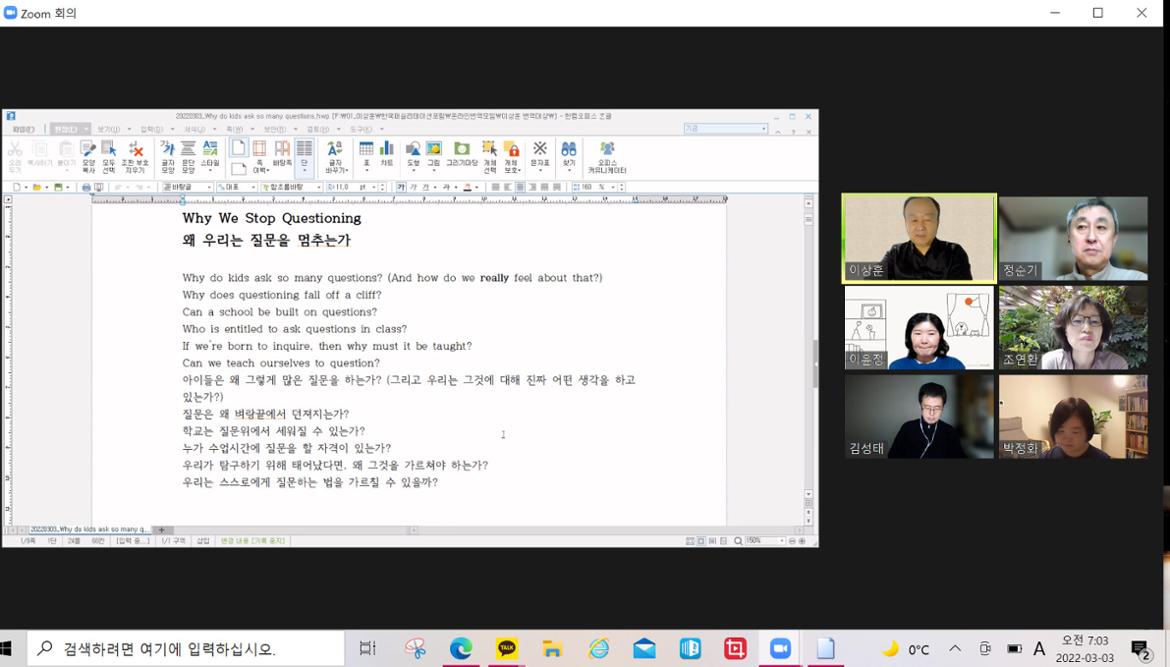The width and height of the screenshot is (1170, 667).
Task: Click the add new document tab plus button
Action: pos(162,530)
